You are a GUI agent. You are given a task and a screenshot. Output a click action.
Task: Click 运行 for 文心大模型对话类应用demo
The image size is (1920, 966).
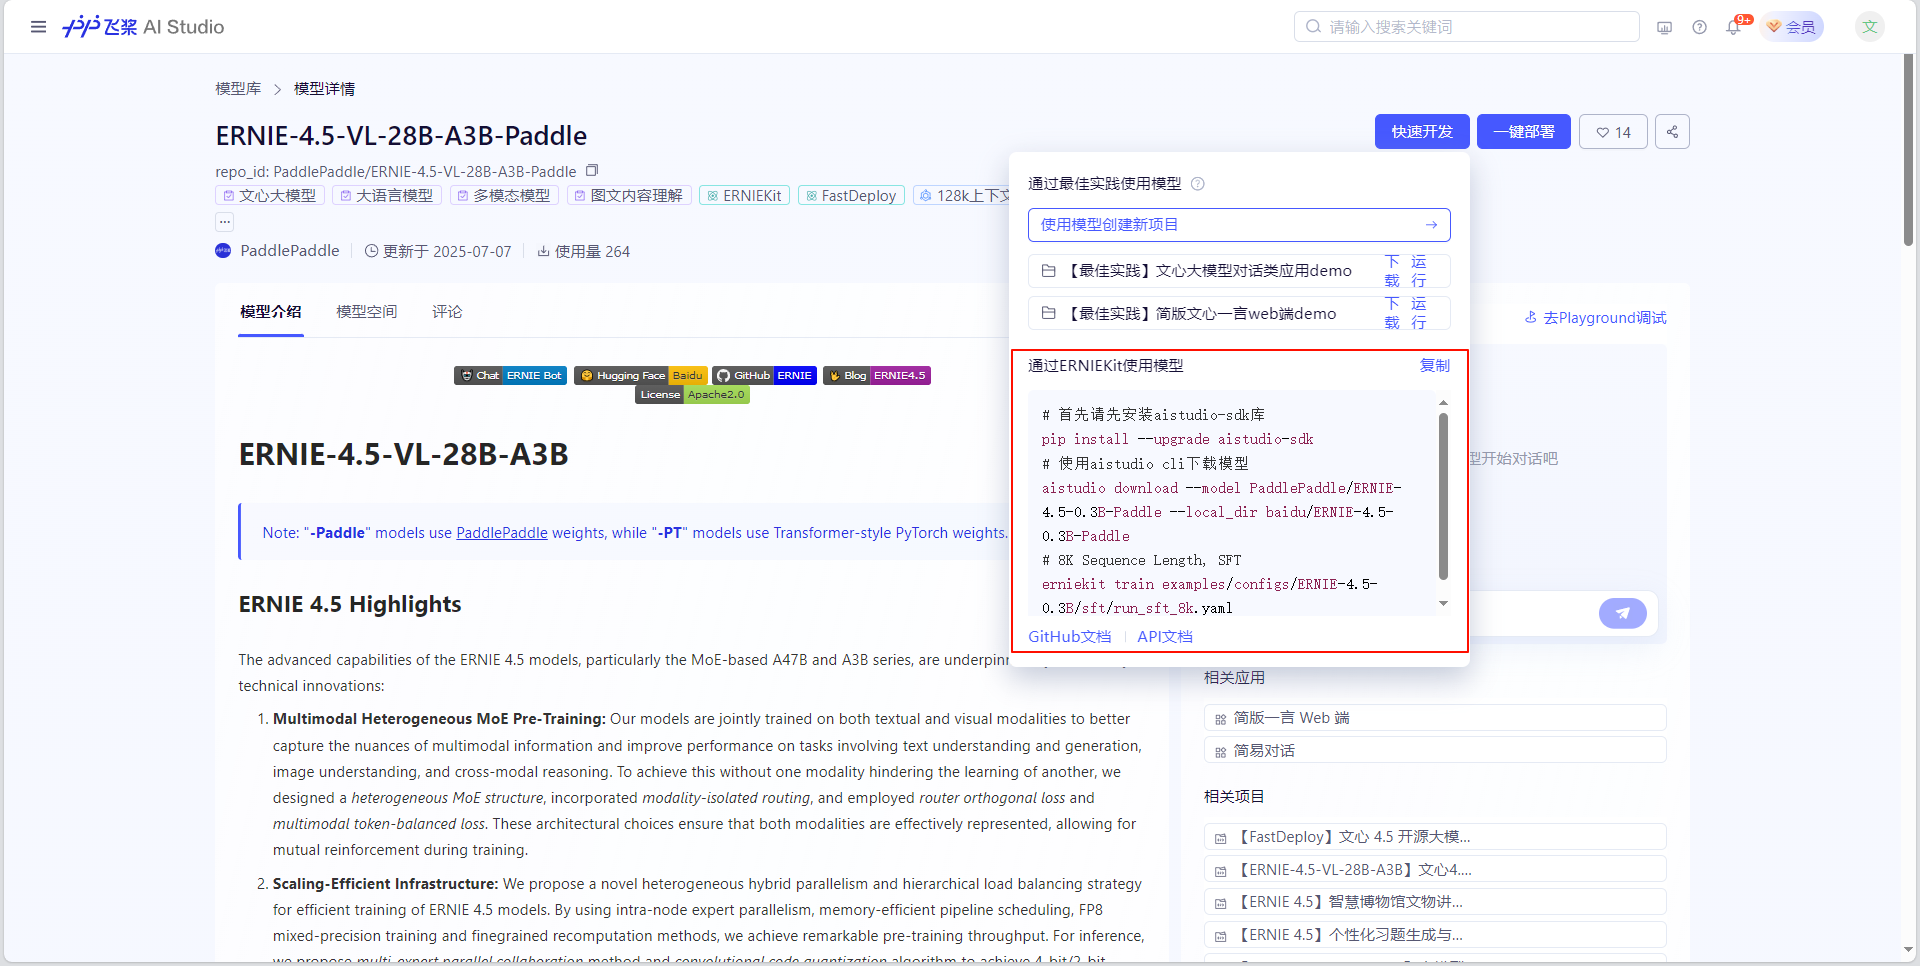pos(1419,271)
